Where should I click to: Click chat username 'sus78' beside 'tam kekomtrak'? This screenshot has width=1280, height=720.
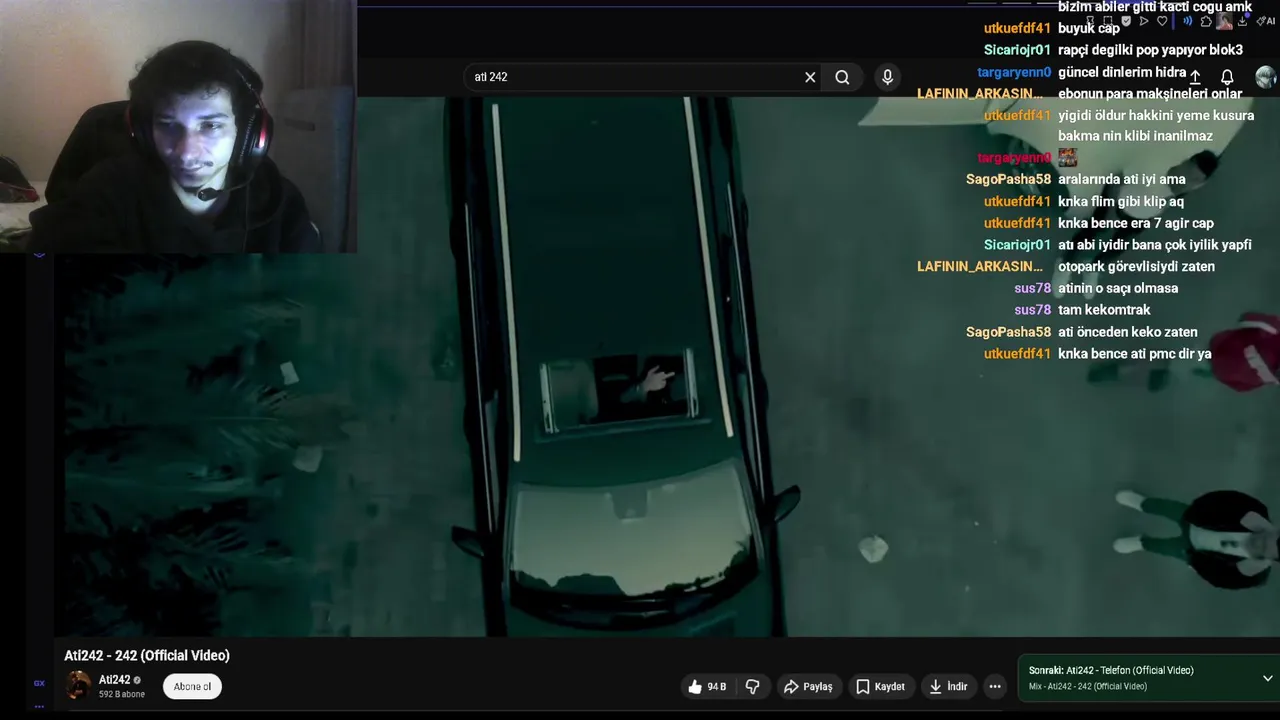(x=1032, y=310)
